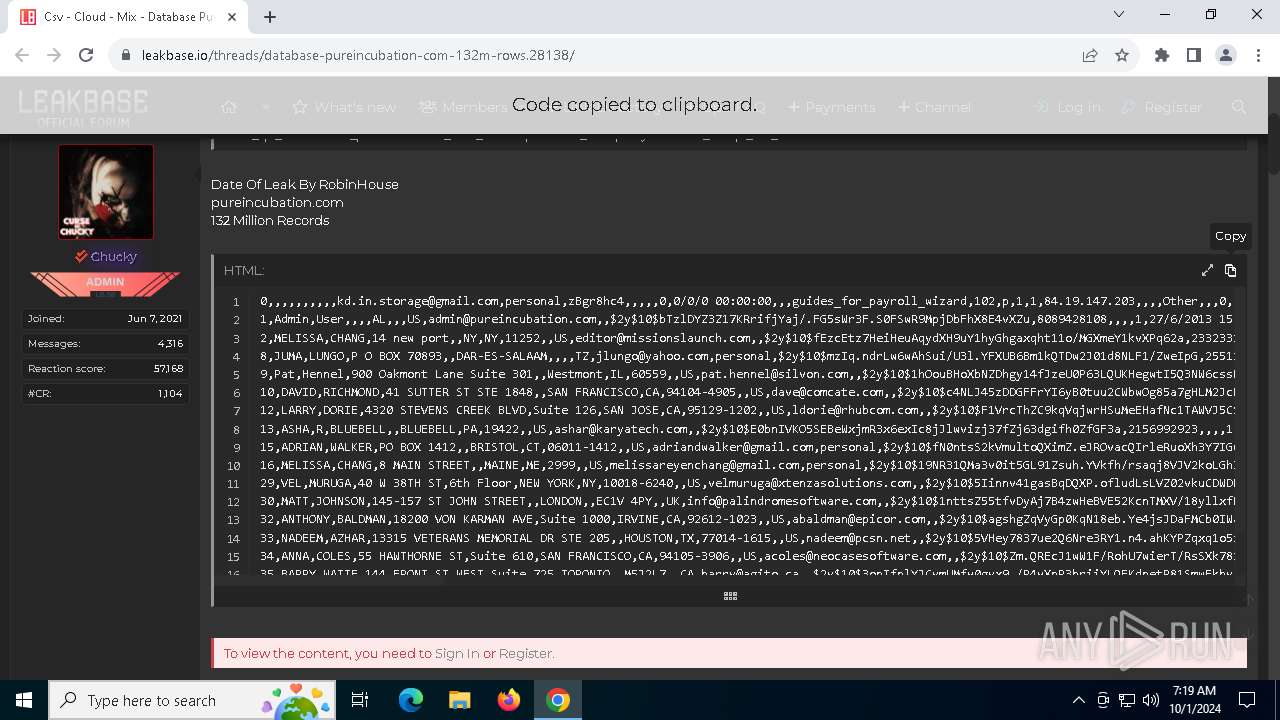Share this page icon in address bar
1280x720 pixels.
click(1090, 55)
